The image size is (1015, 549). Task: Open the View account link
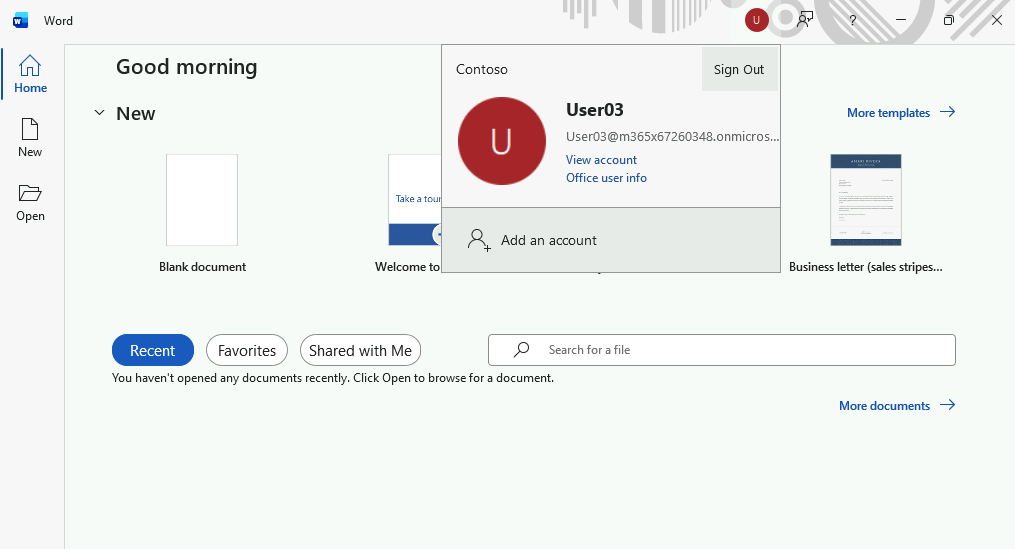click(601, 160)
